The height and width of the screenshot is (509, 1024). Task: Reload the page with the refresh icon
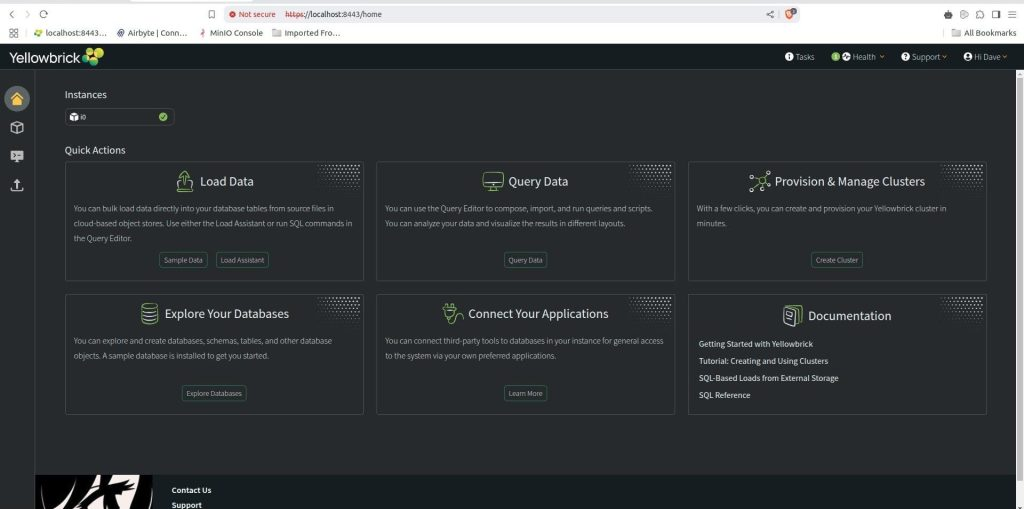point(43,14)
